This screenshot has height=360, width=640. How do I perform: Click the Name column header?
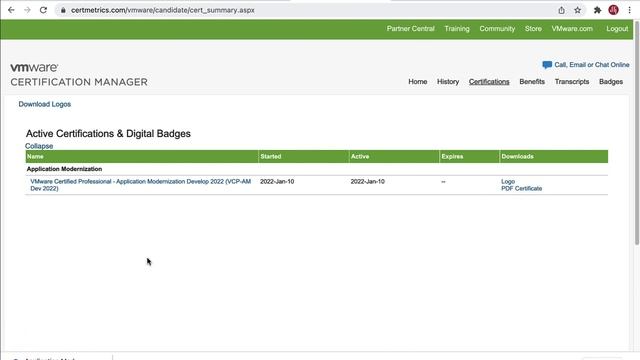(x=142, y=156)
